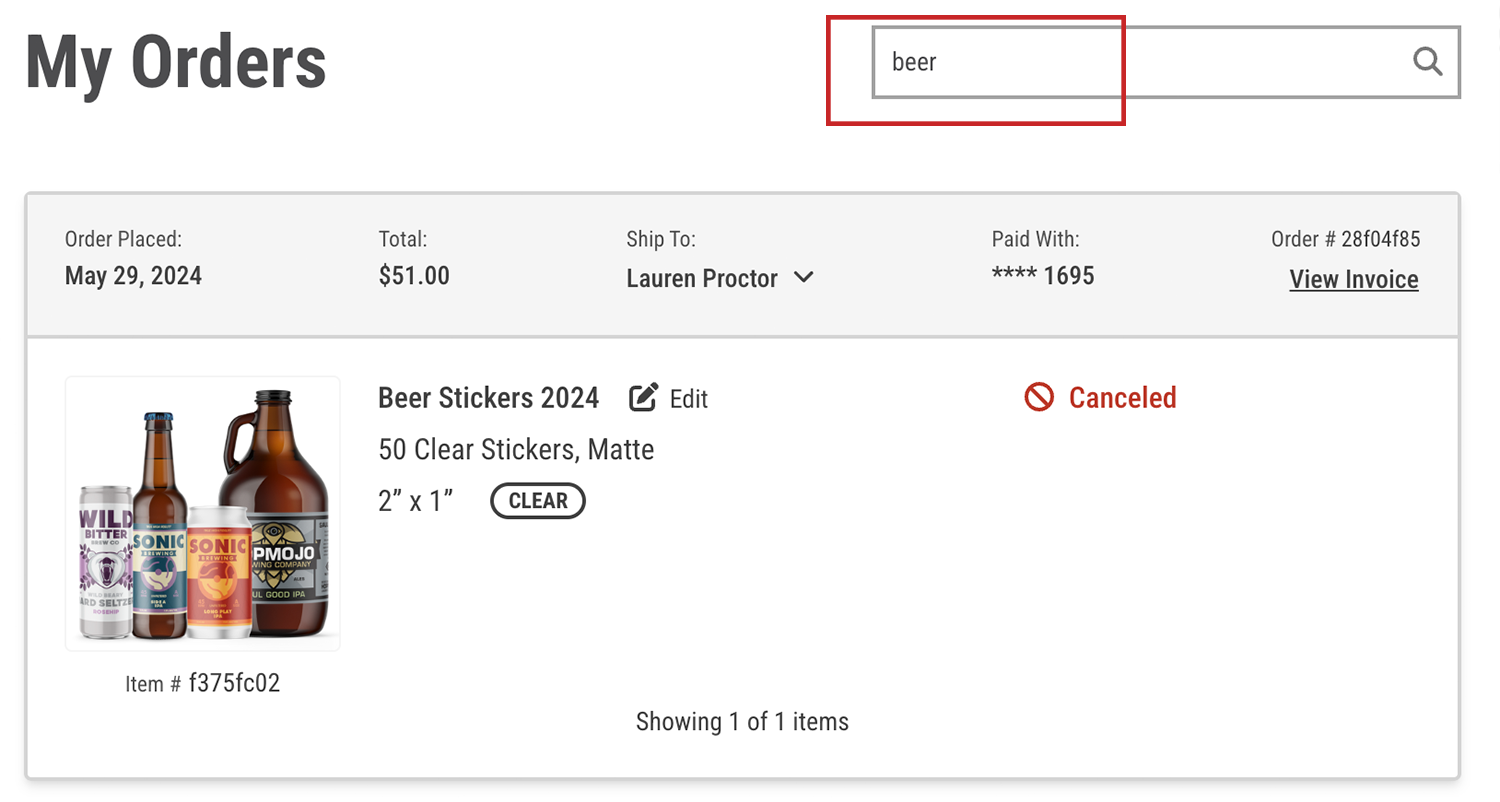The height and width of the screenshot is (802, 1500).
Task: Click the Canceled status label
Action: tap(1122, 398)
